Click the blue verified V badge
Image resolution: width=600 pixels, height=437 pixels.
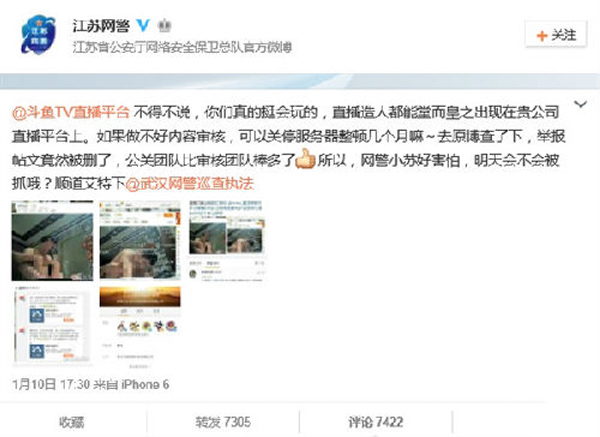(143, 25)
